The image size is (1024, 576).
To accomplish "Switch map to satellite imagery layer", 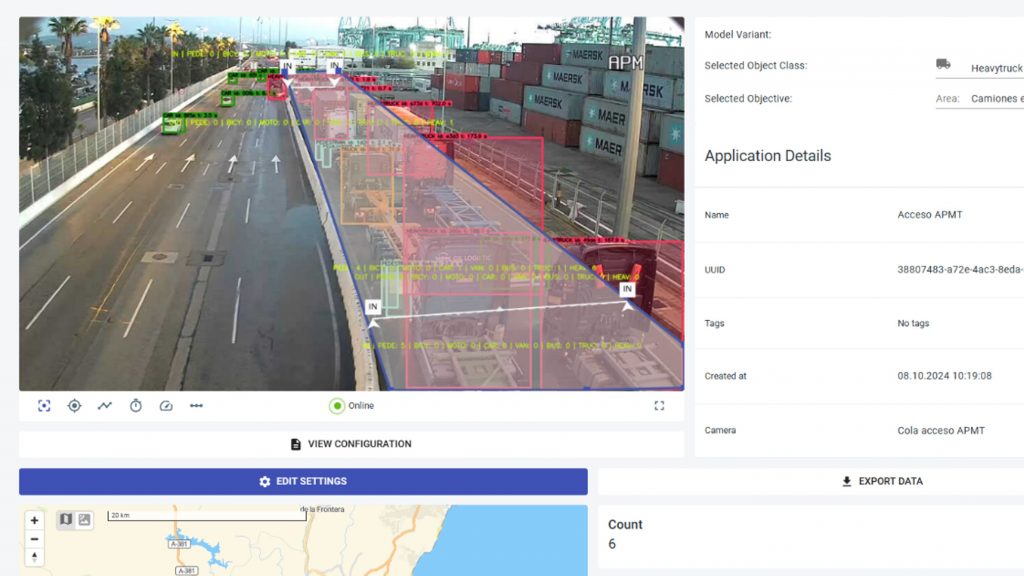I will [84, 520].
